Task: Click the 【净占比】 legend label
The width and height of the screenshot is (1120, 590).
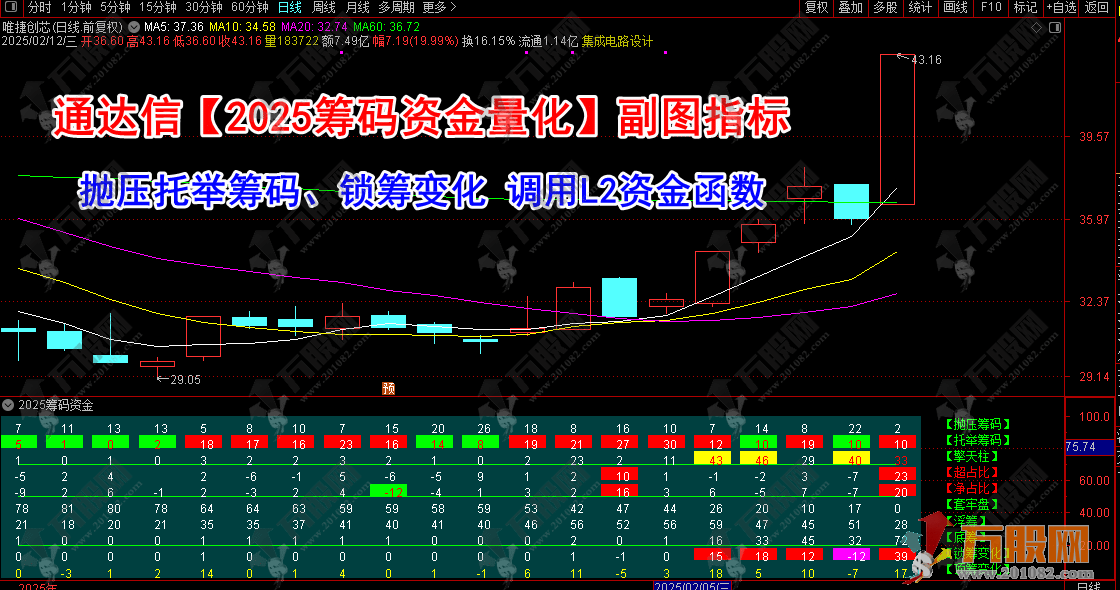Action: click(x=971, y=489)
